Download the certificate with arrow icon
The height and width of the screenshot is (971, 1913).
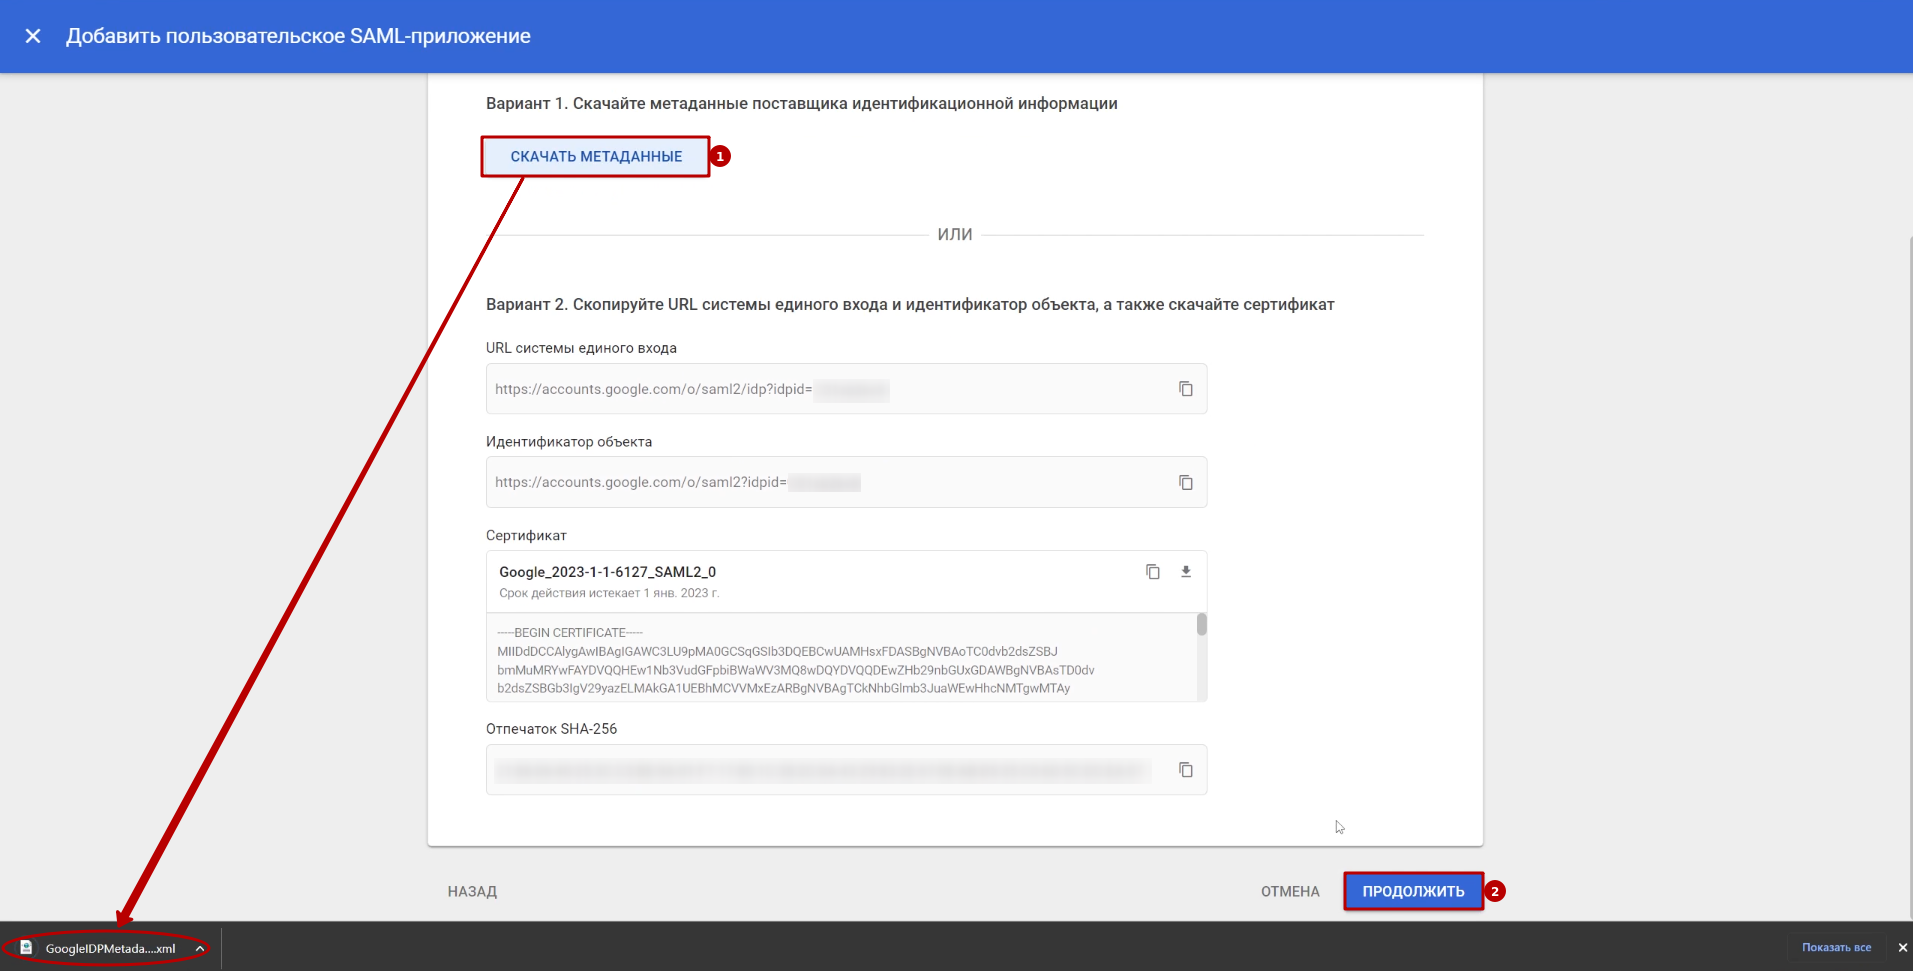1186,572
